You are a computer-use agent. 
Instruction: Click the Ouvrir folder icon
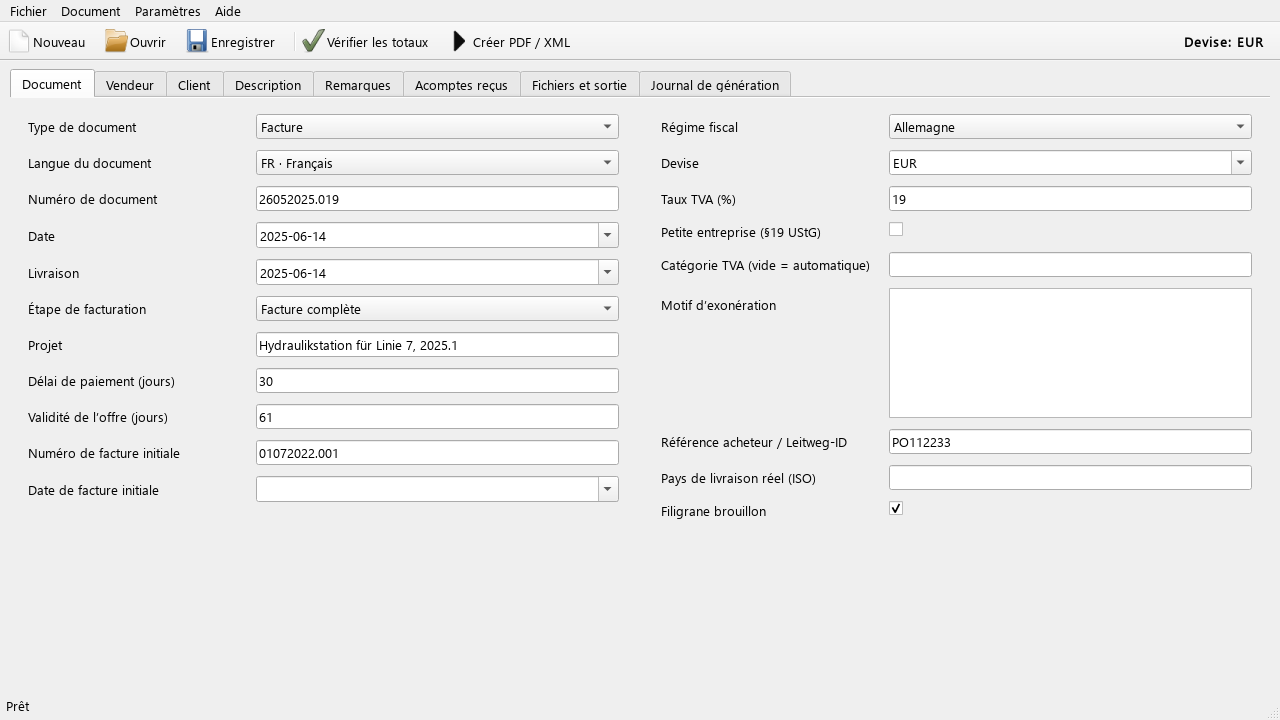(x=116, y=41)
